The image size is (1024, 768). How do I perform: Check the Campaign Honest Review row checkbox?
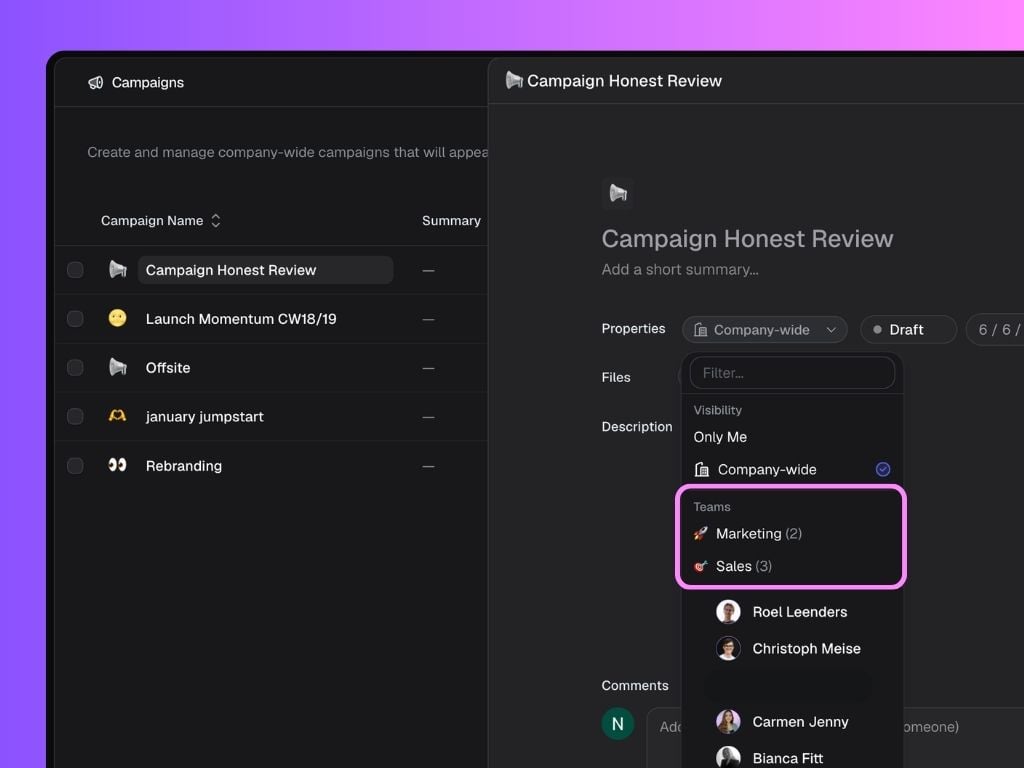pos(75,270)
